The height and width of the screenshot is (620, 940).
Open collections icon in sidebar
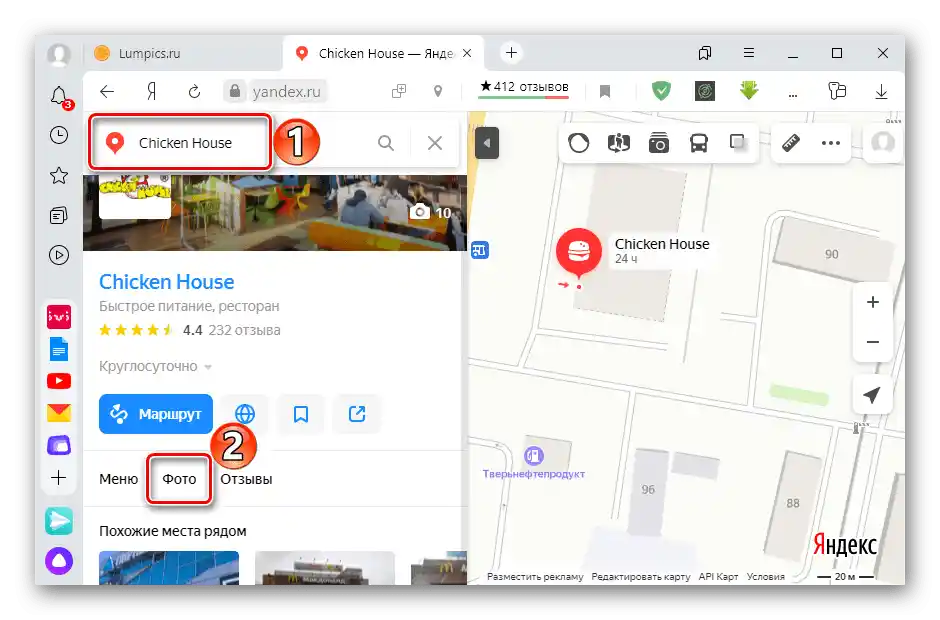tap(59, 215)
